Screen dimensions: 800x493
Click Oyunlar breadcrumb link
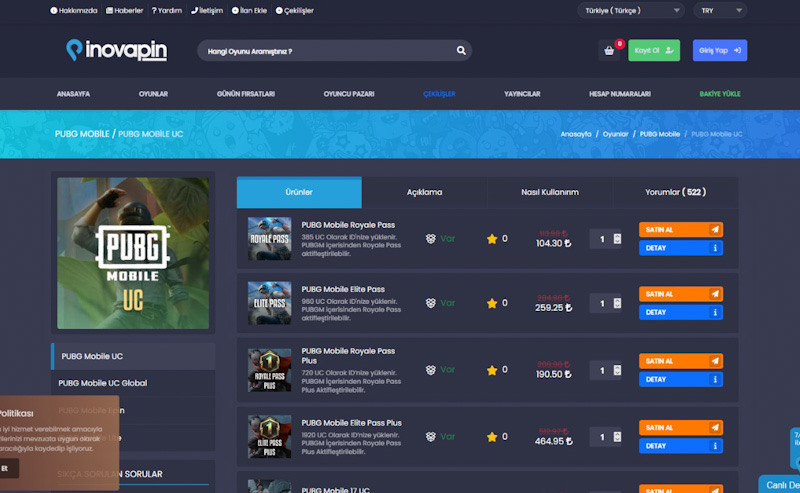pyautogui.click(x=615, y=134)
